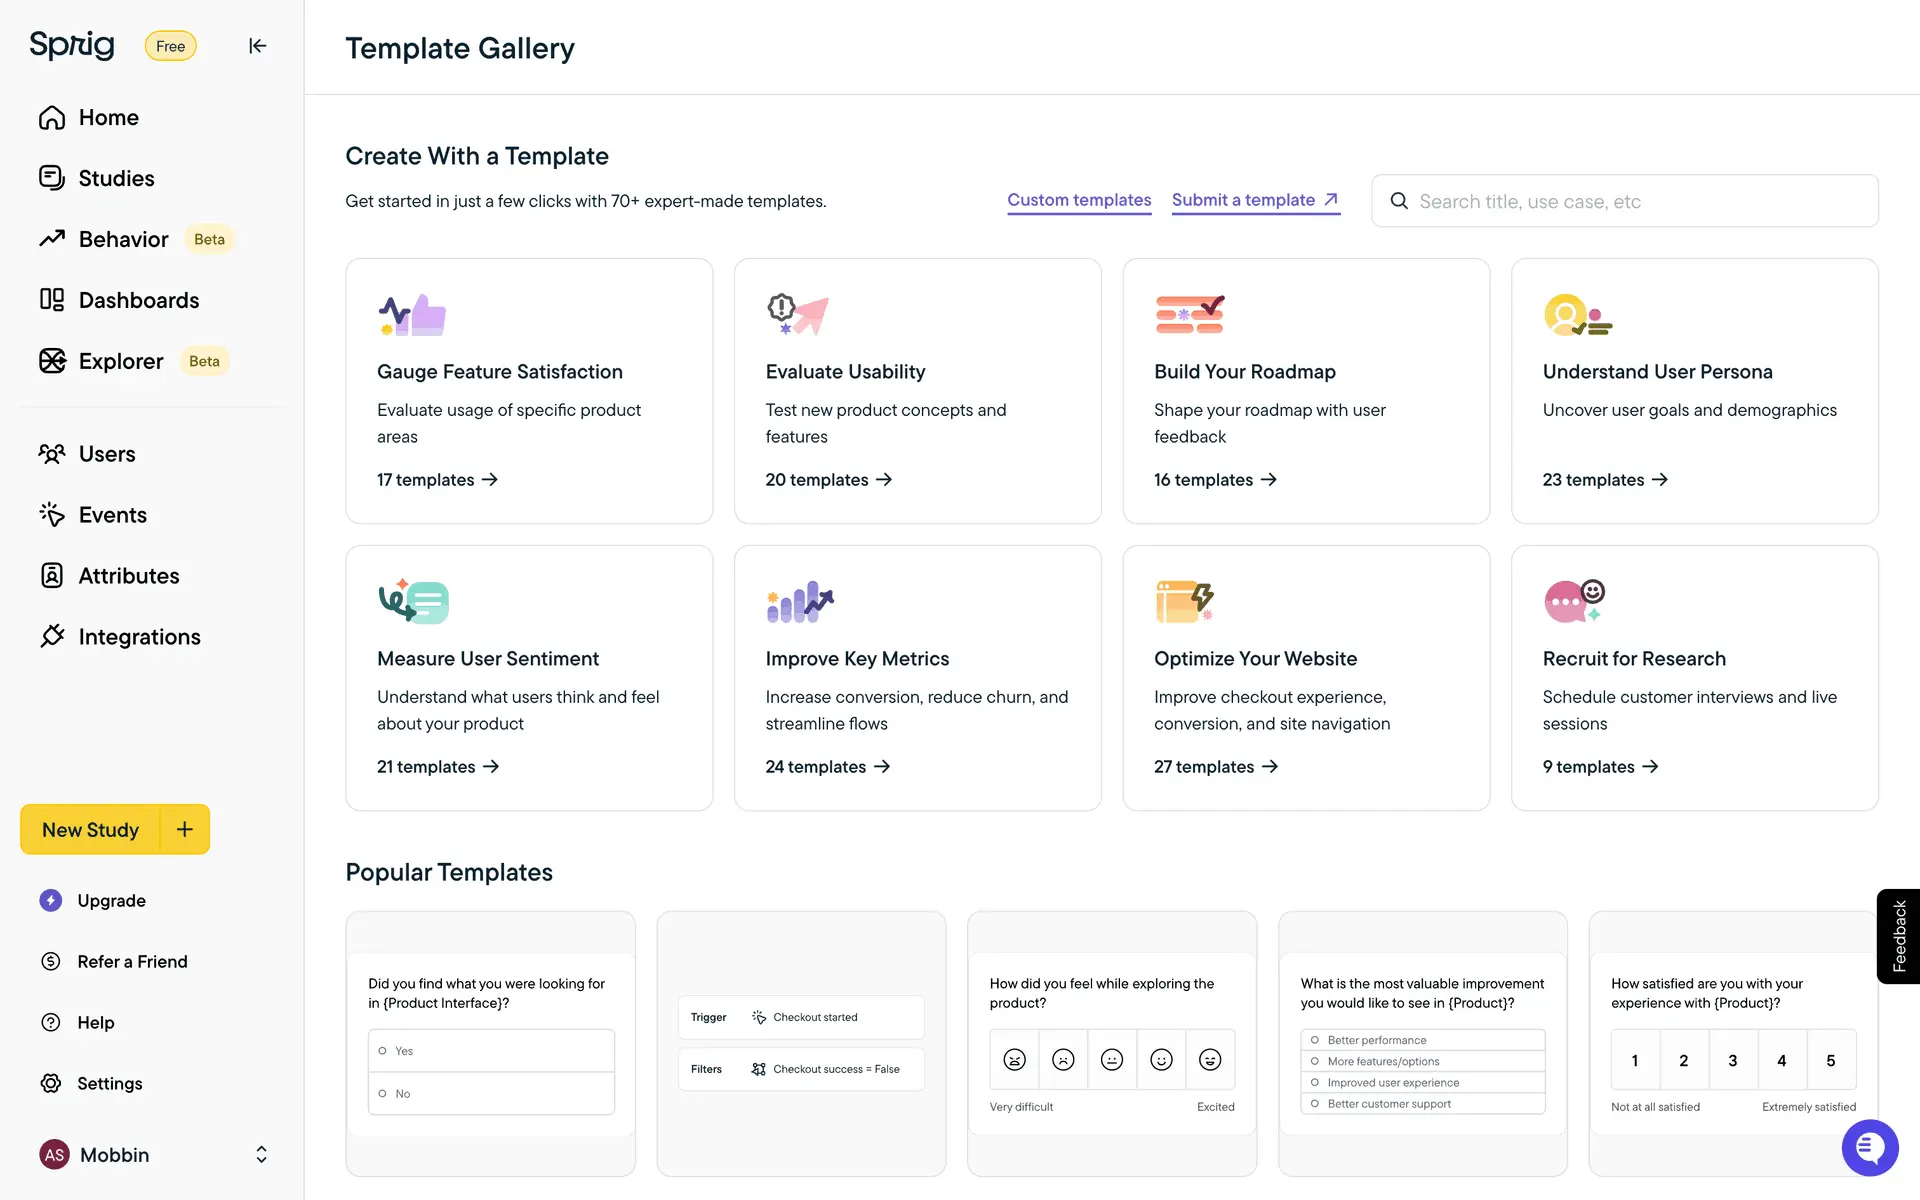Screen dimensions: 1920x1200
Task: Select rating 4 on satisfaction scale
Action: (1781, 1061)
